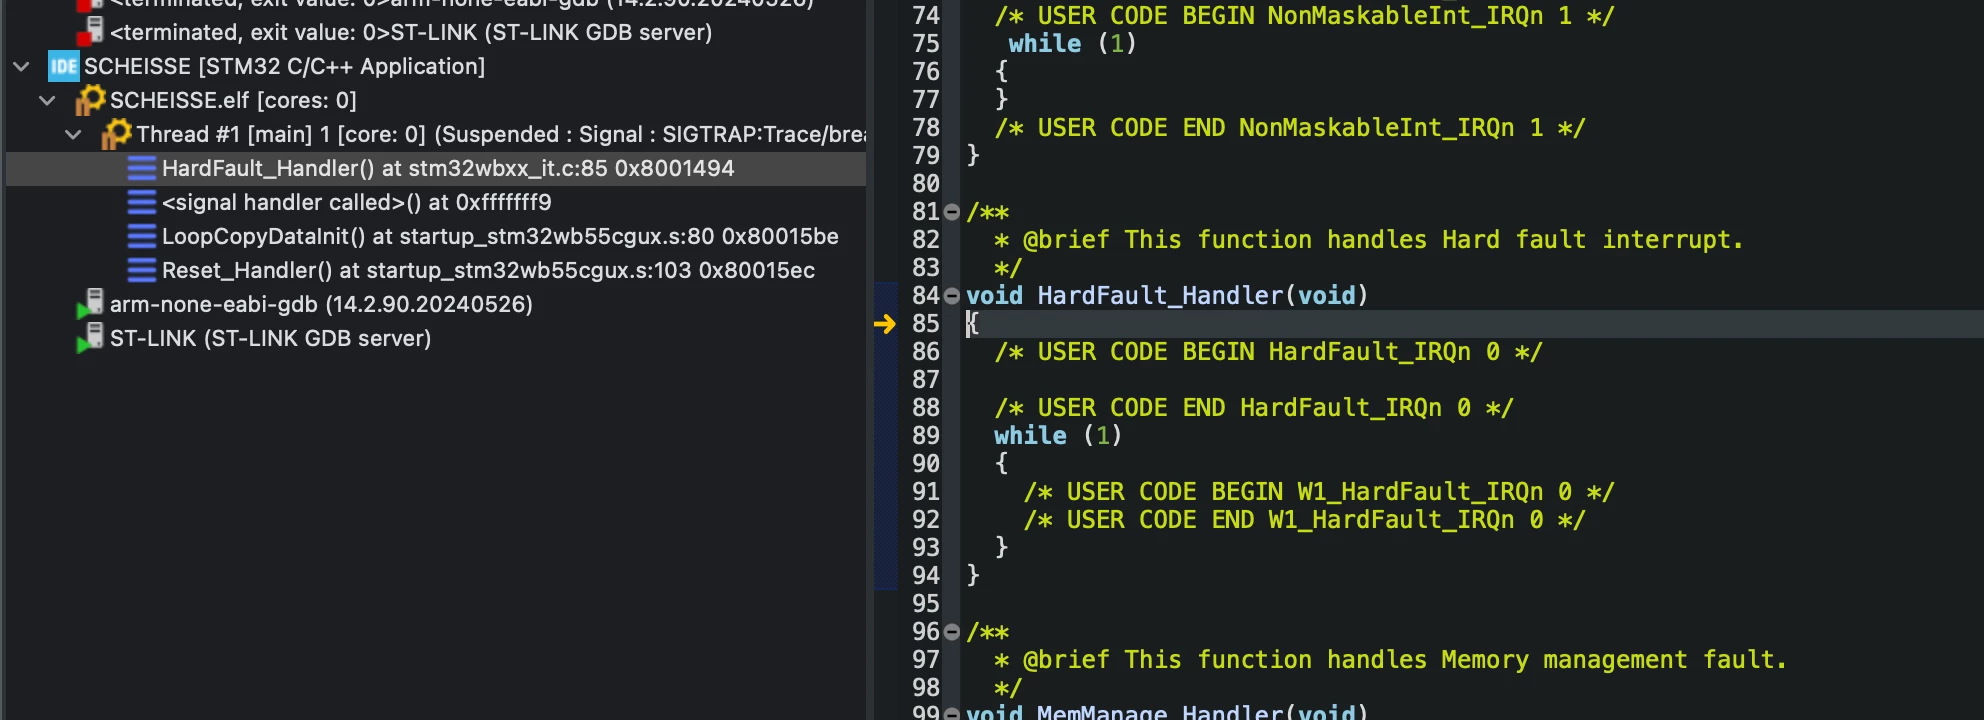
Task: Click the USER CODE BEGIN W1_HardFault_IRQn 0 comment
Action: click(1319, 492)
